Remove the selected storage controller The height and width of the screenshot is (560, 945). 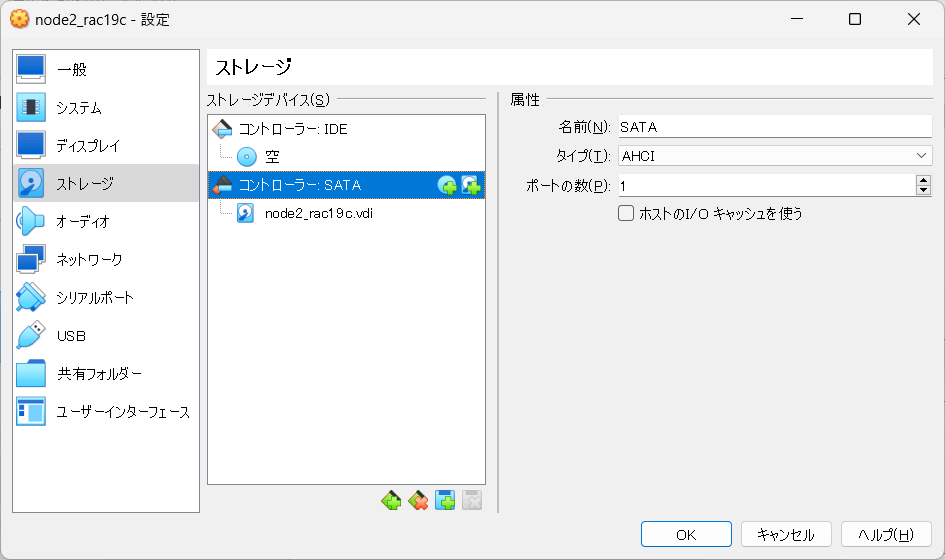pyautogui.click(x=418, y=500)
